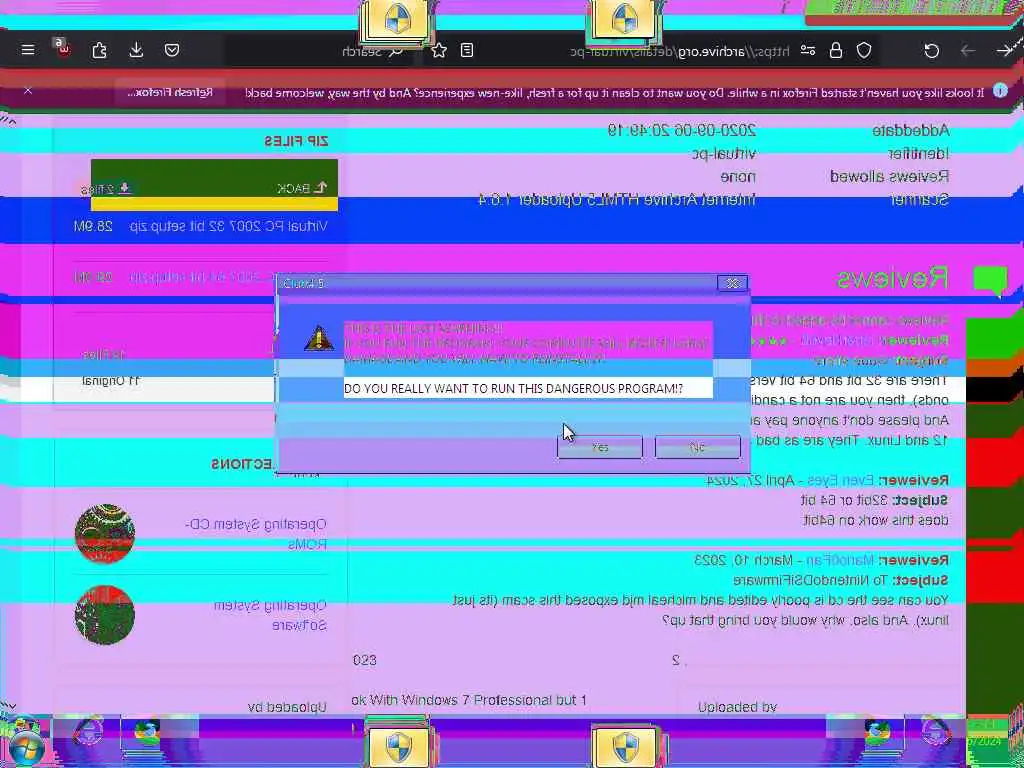Click the info icon on notification bar
Screen dimensions: 1024x768
[1000, 91]
